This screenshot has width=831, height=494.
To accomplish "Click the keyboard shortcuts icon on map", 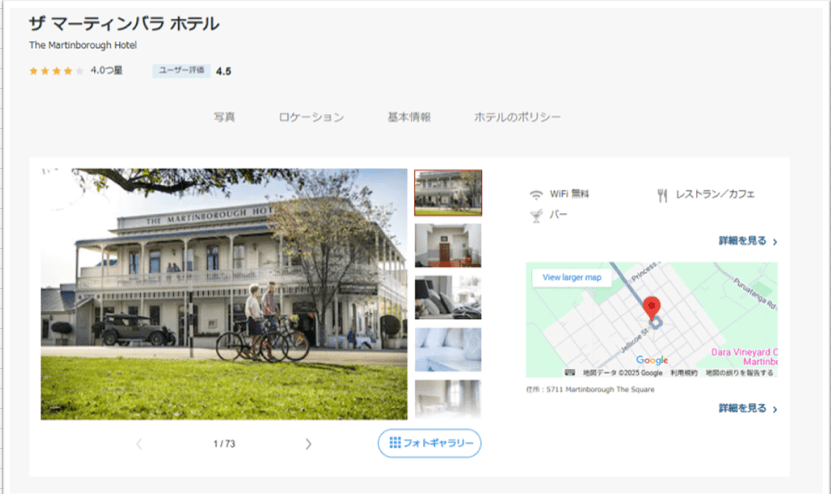I will [x=569, y=372].
